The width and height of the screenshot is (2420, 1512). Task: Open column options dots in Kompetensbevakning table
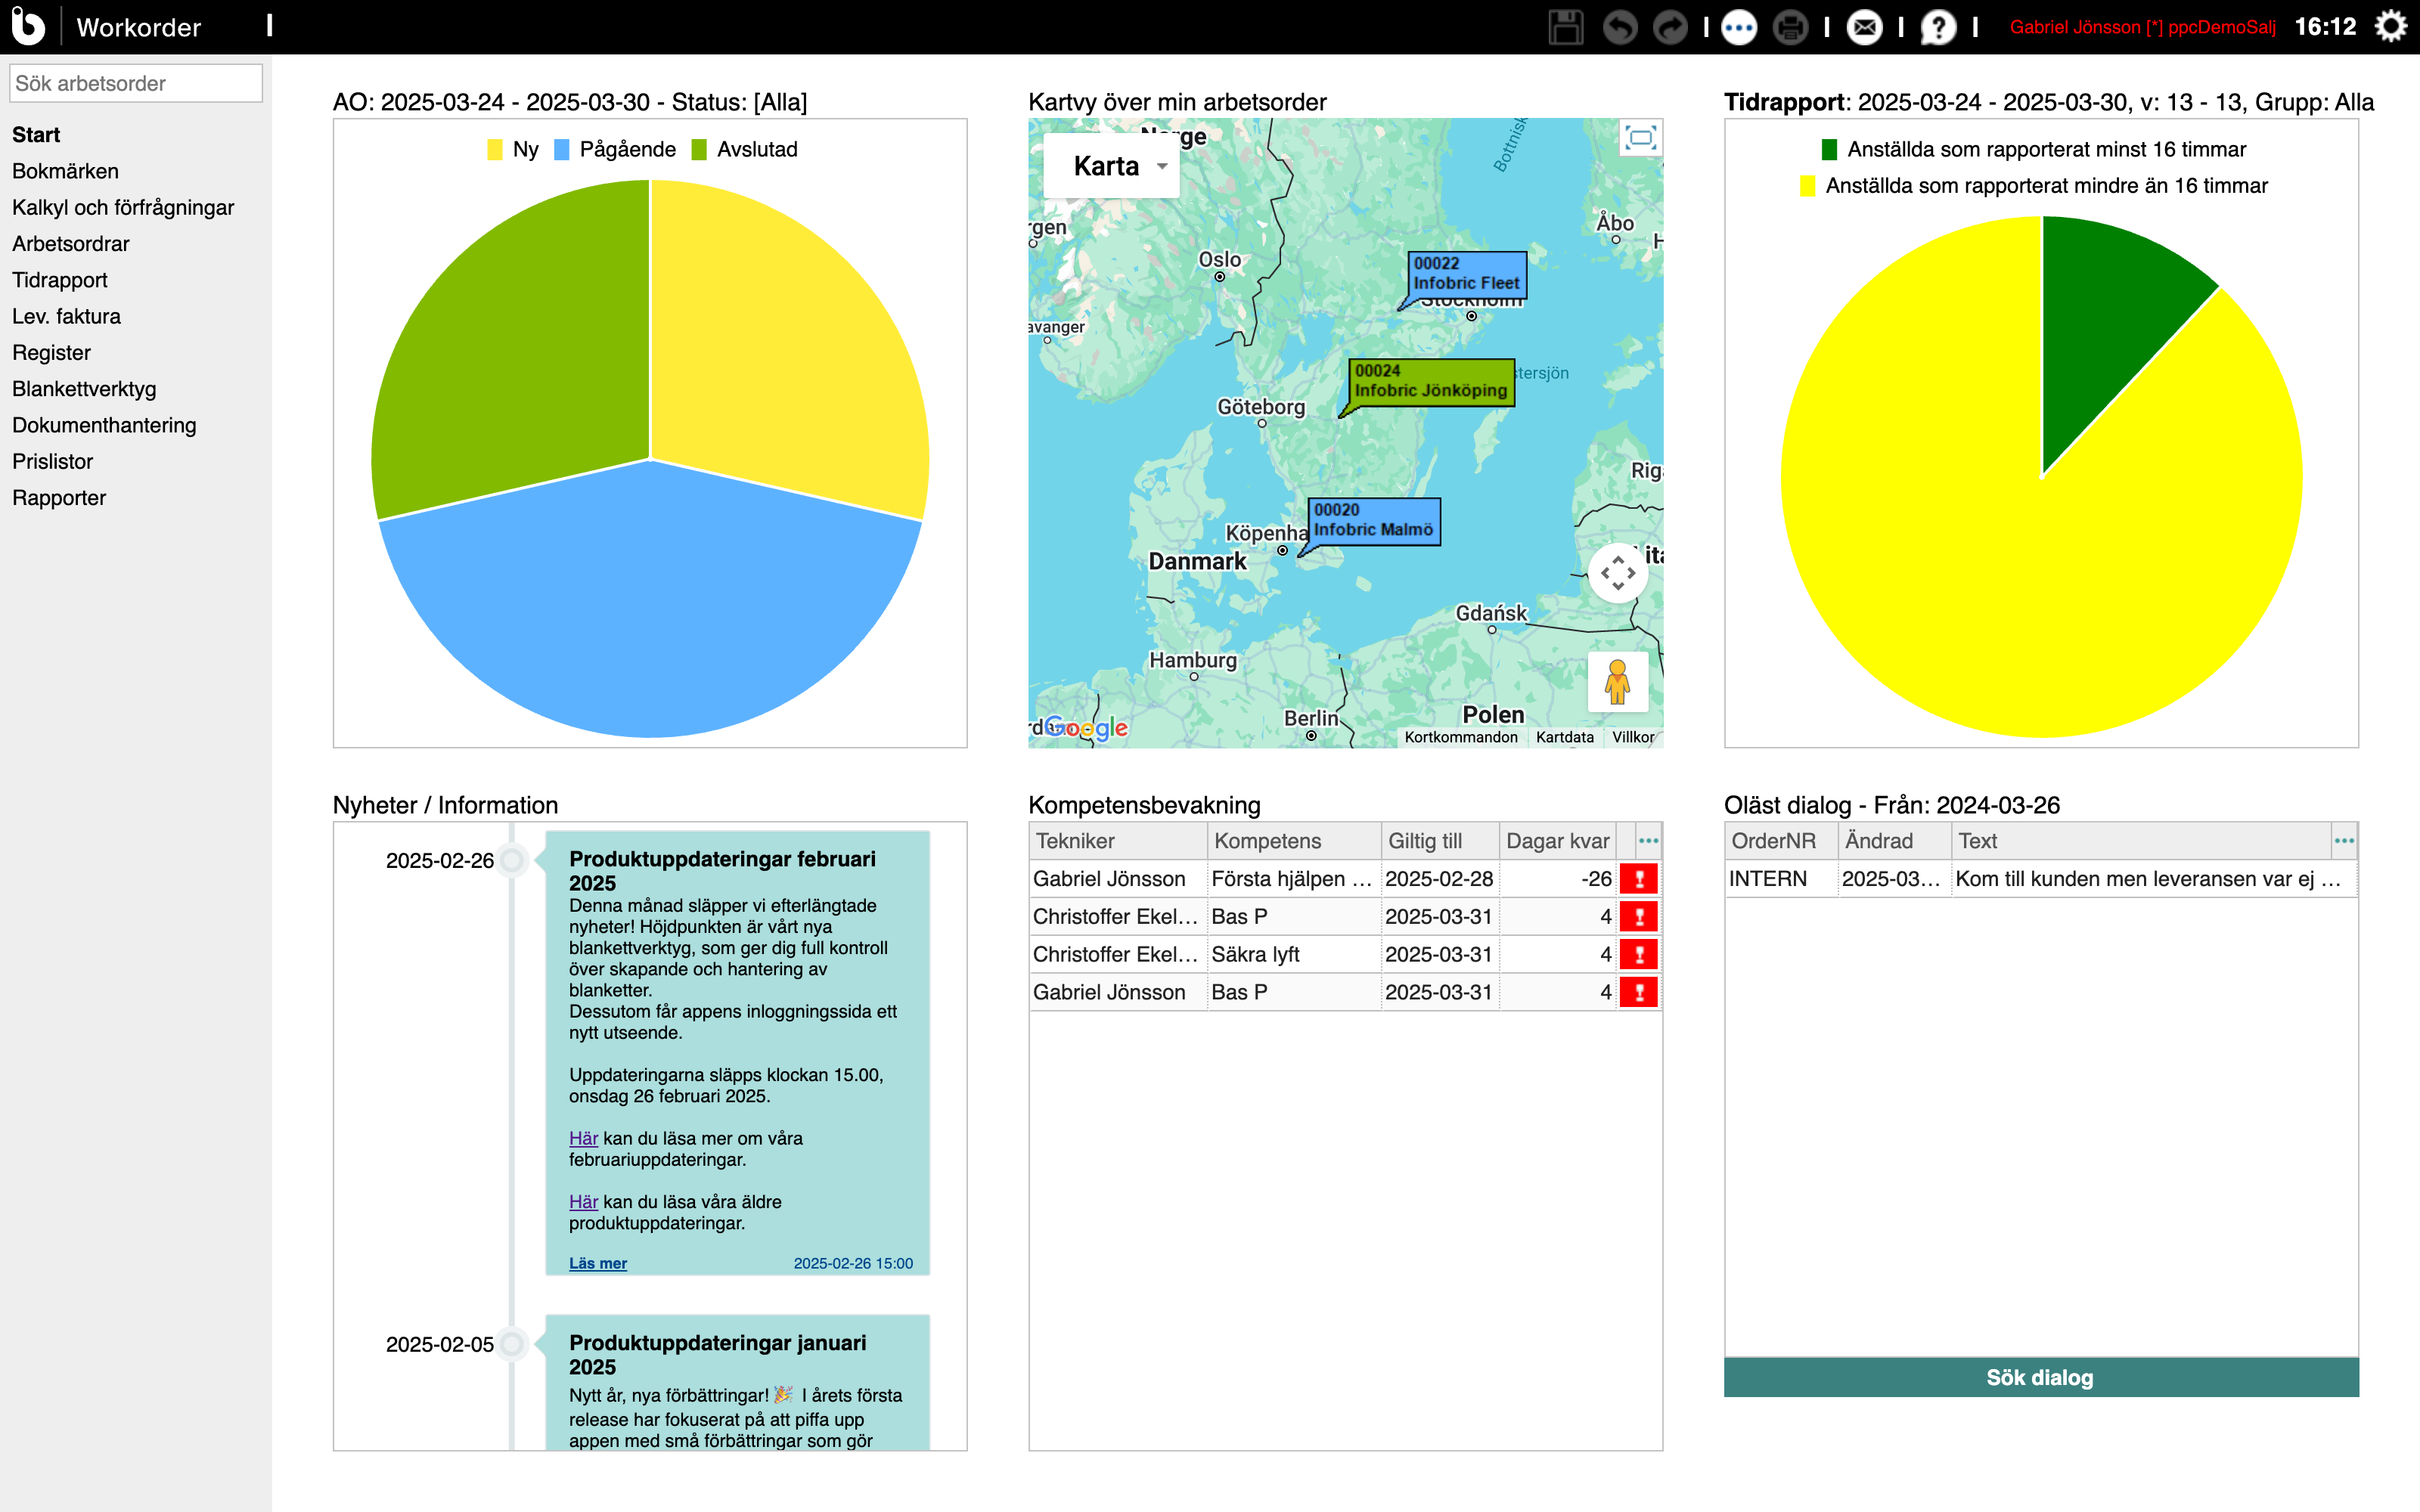1648,841
